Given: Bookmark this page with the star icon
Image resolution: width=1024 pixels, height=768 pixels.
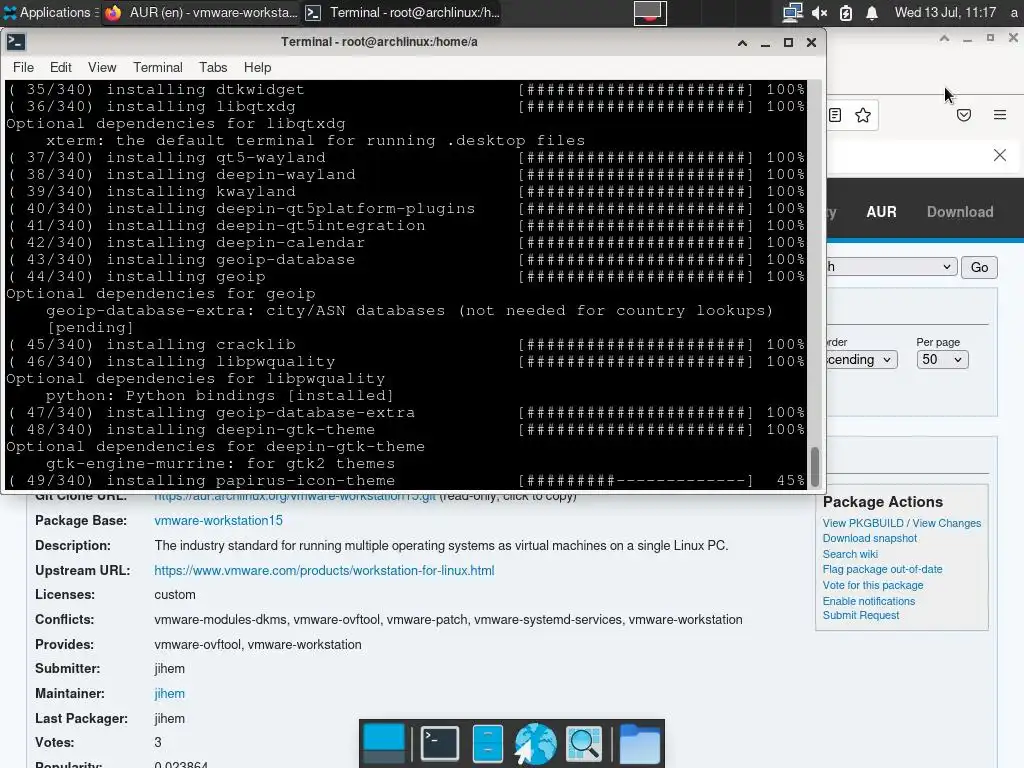Looking at the screenshot, I should point(863,116).
